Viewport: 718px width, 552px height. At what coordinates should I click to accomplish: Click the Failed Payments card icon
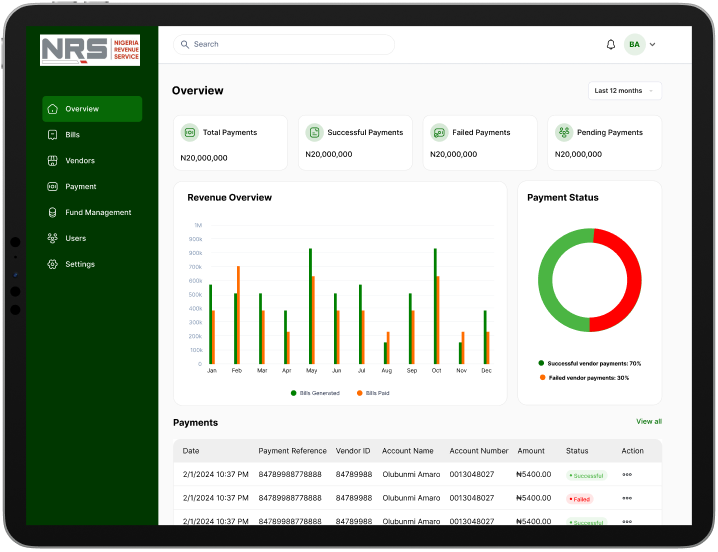pyautogui.click(x=439, y=133)
